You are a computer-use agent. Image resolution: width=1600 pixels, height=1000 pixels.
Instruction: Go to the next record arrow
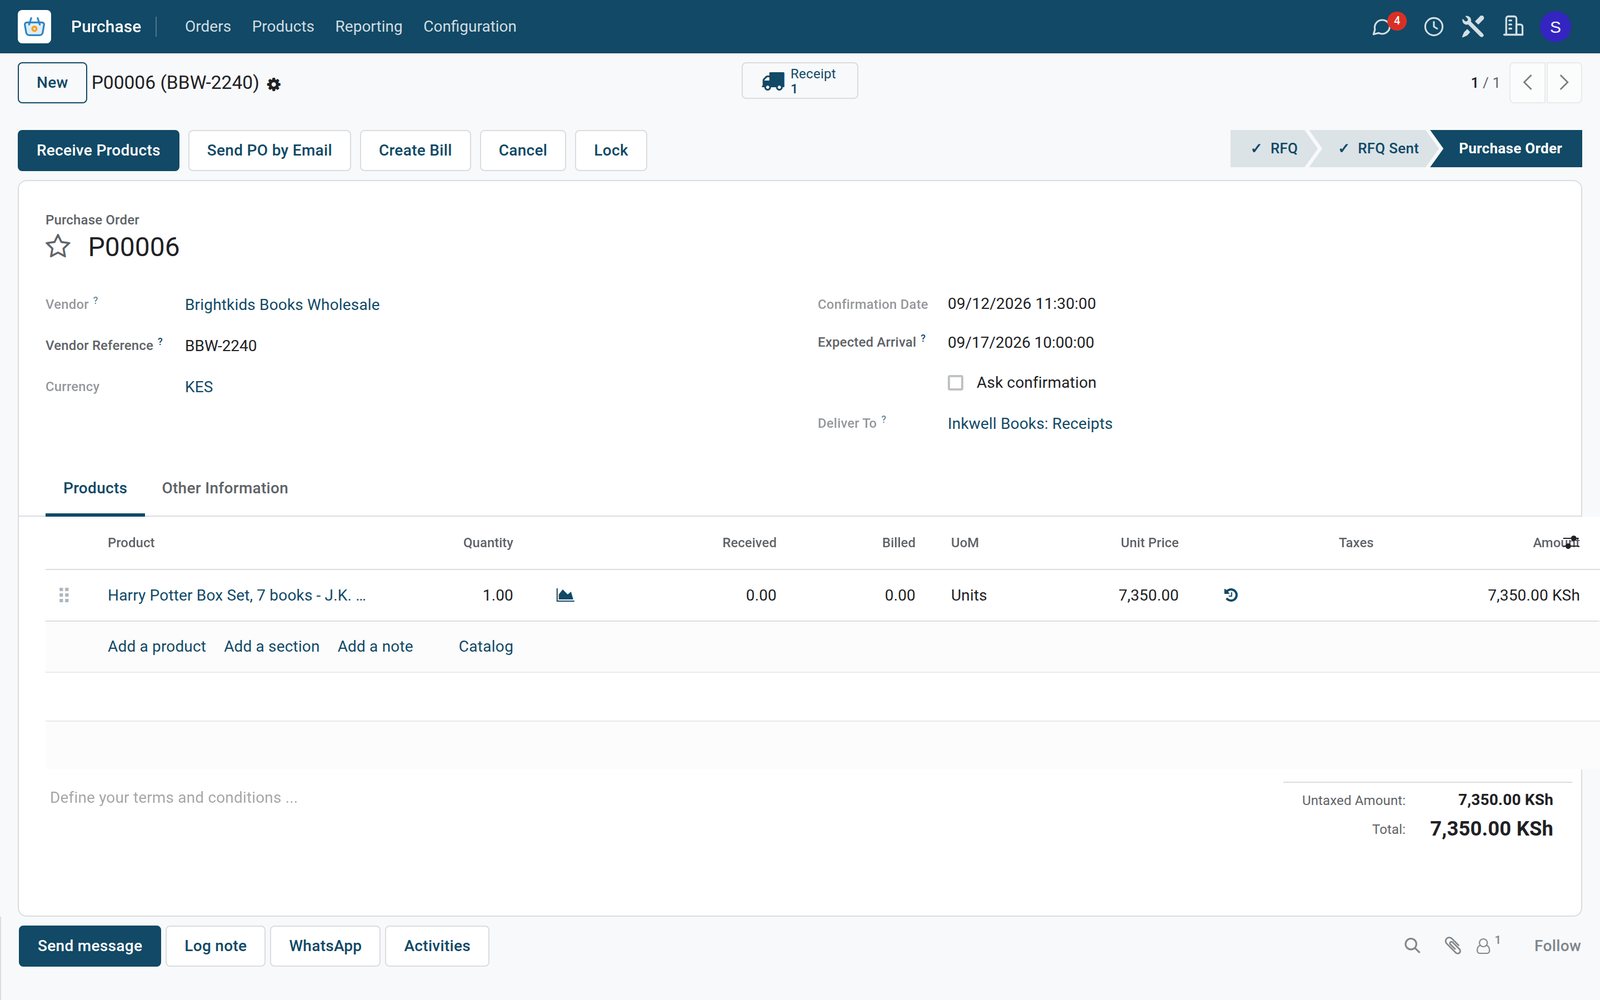[1564, 83]
